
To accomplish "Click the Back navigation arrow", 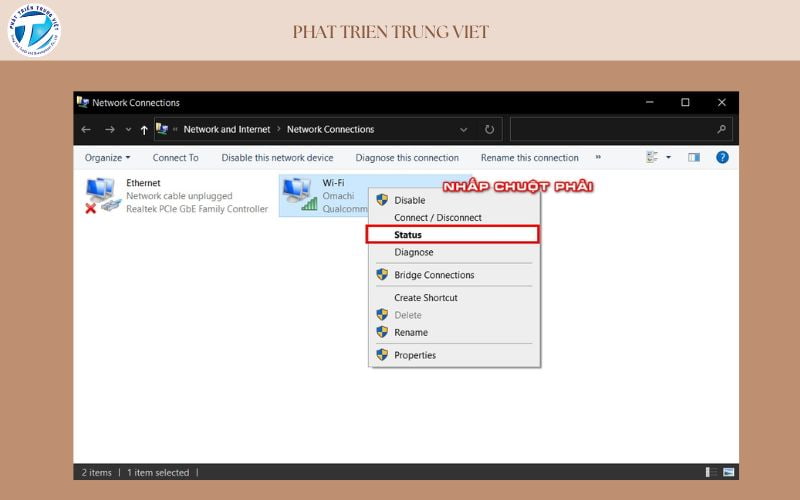I will [x=86, y=130].
